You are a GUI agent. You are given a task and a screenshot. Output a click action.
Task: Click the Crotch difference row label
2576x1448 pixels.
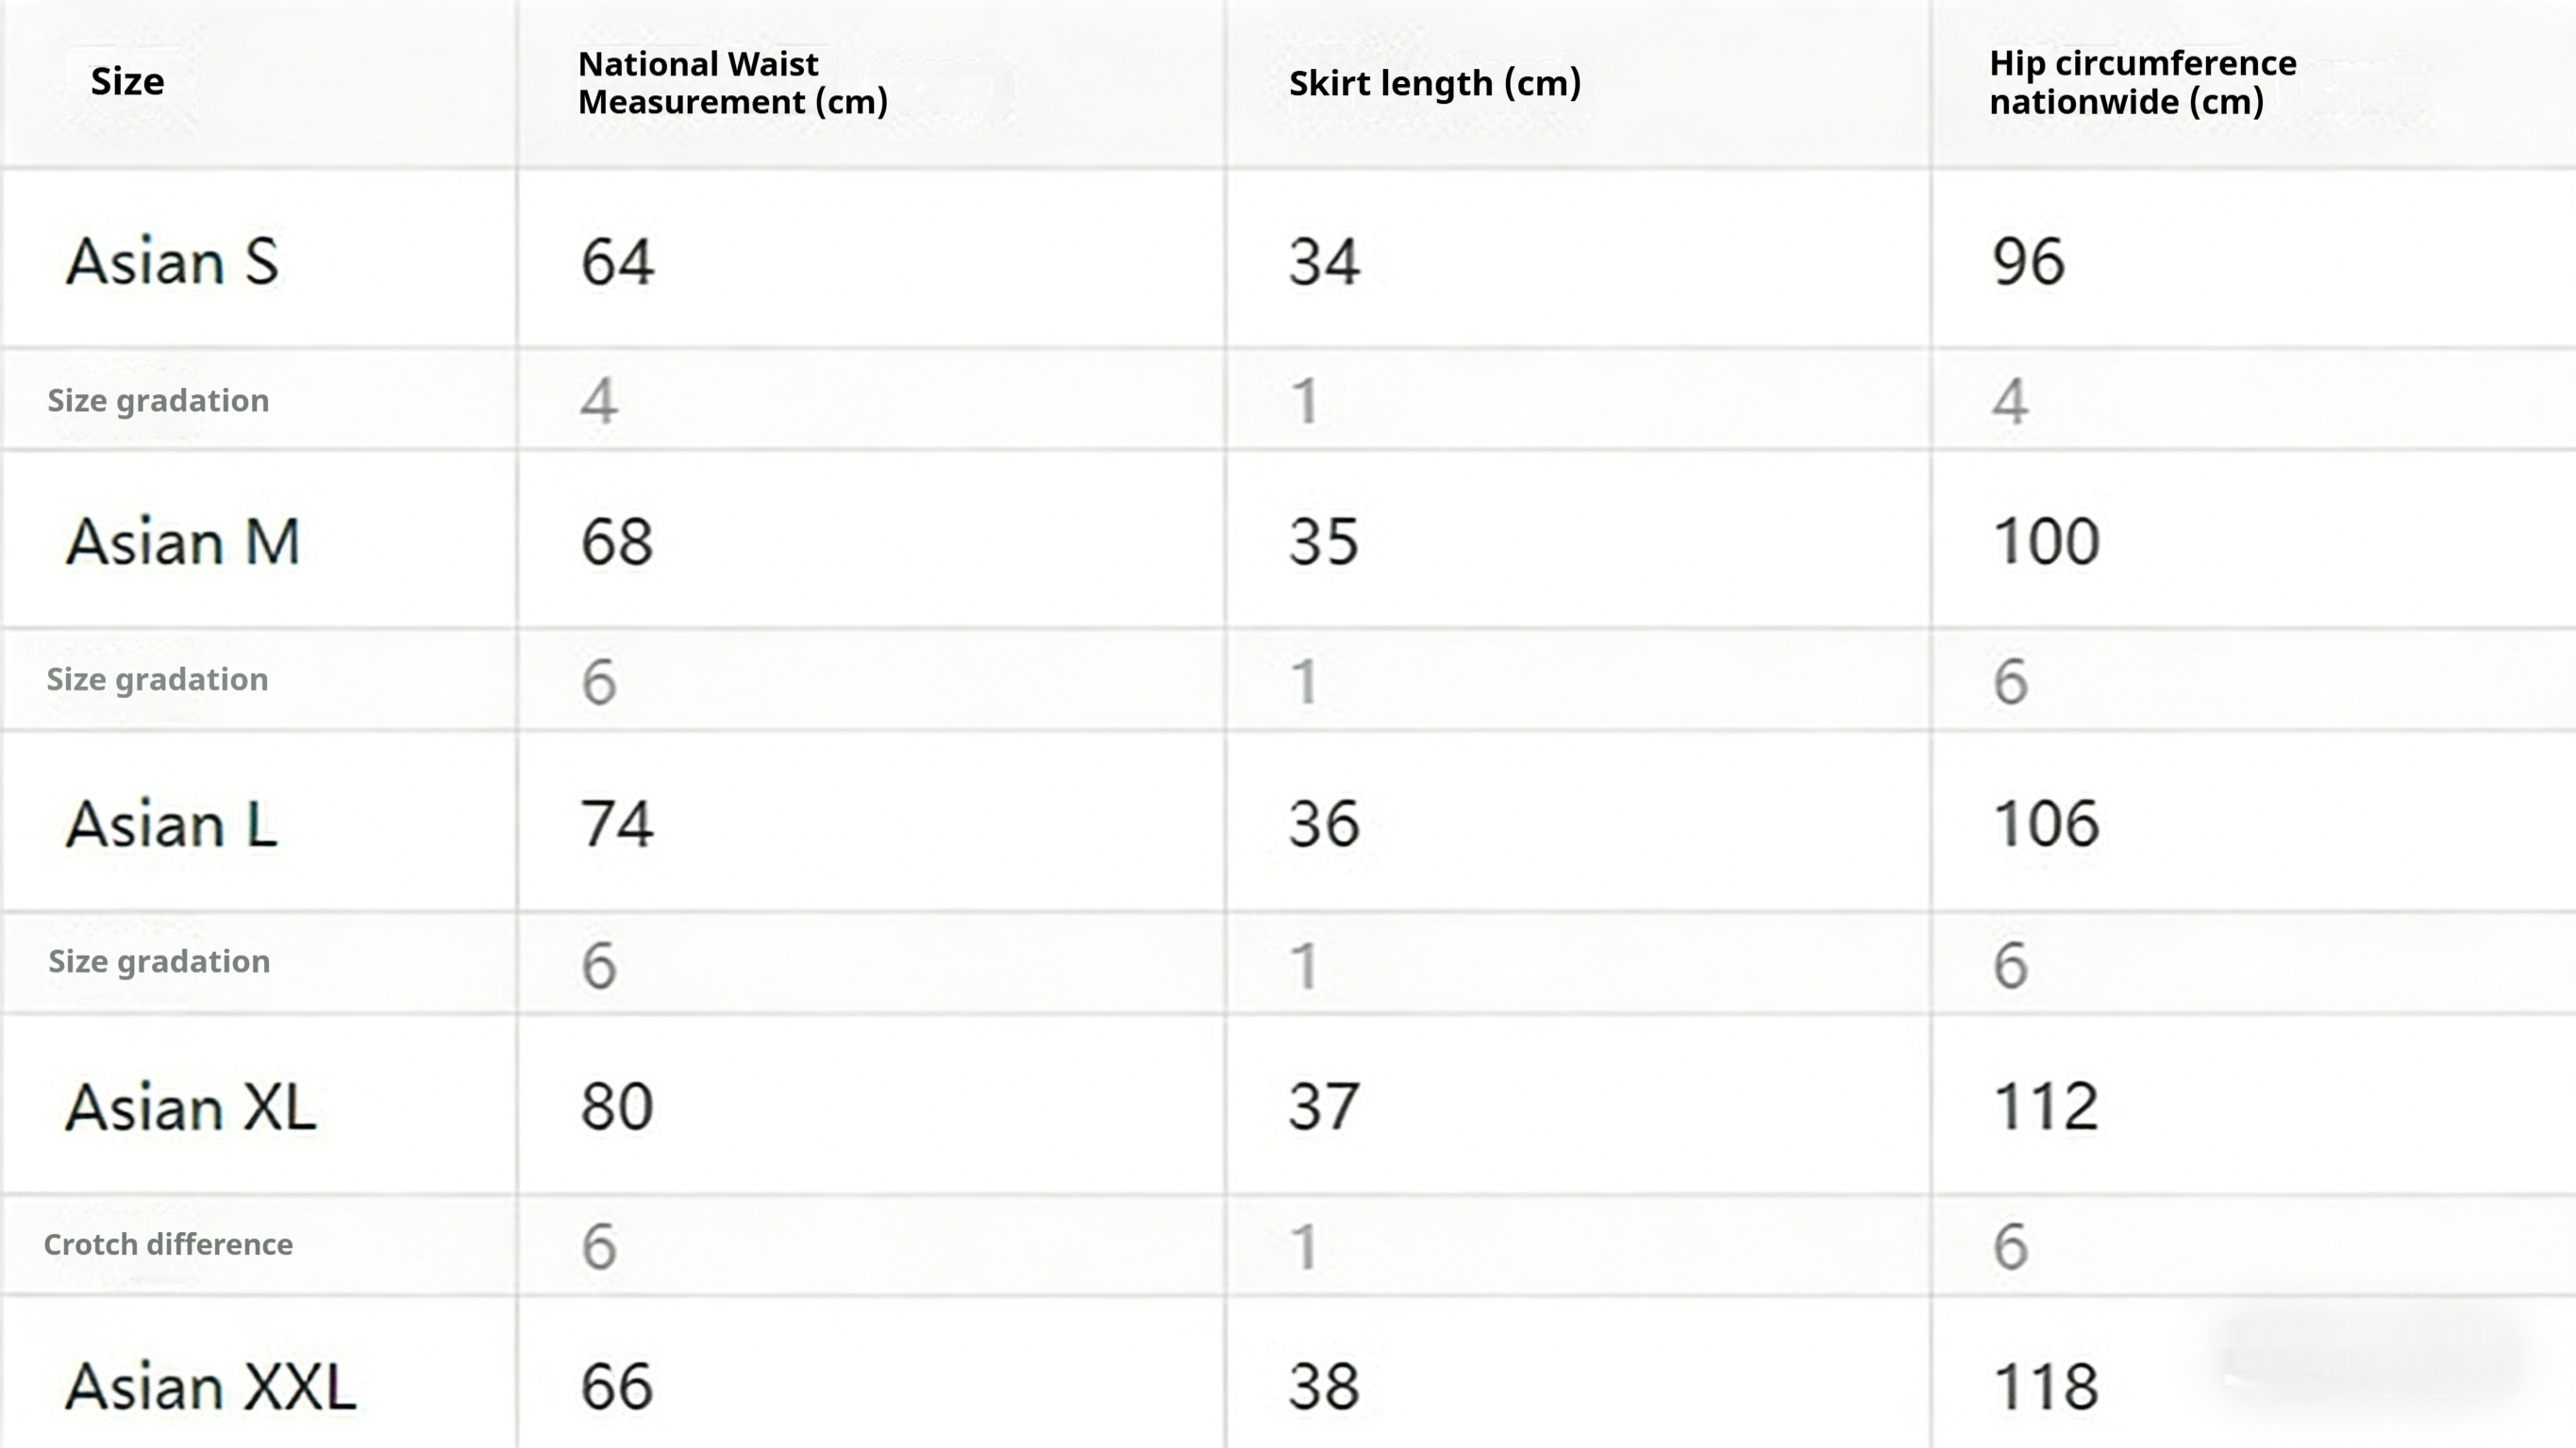[x=168, y=1245]
